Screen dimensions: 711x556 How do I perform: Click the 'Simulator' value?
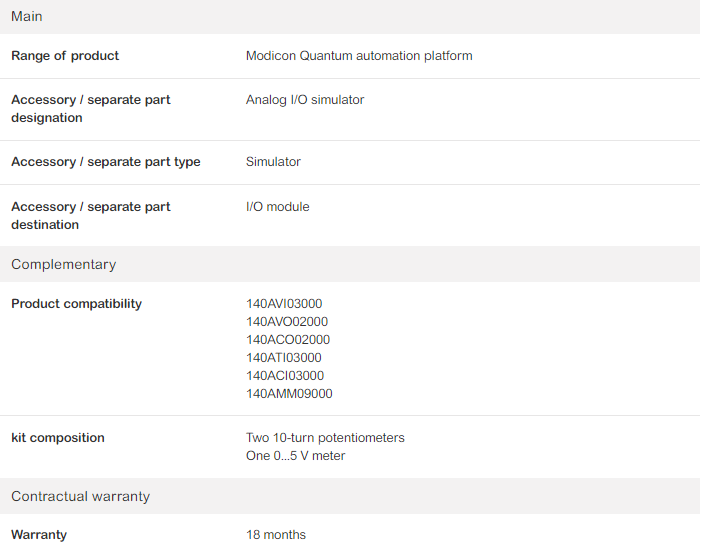click(273, 162)
